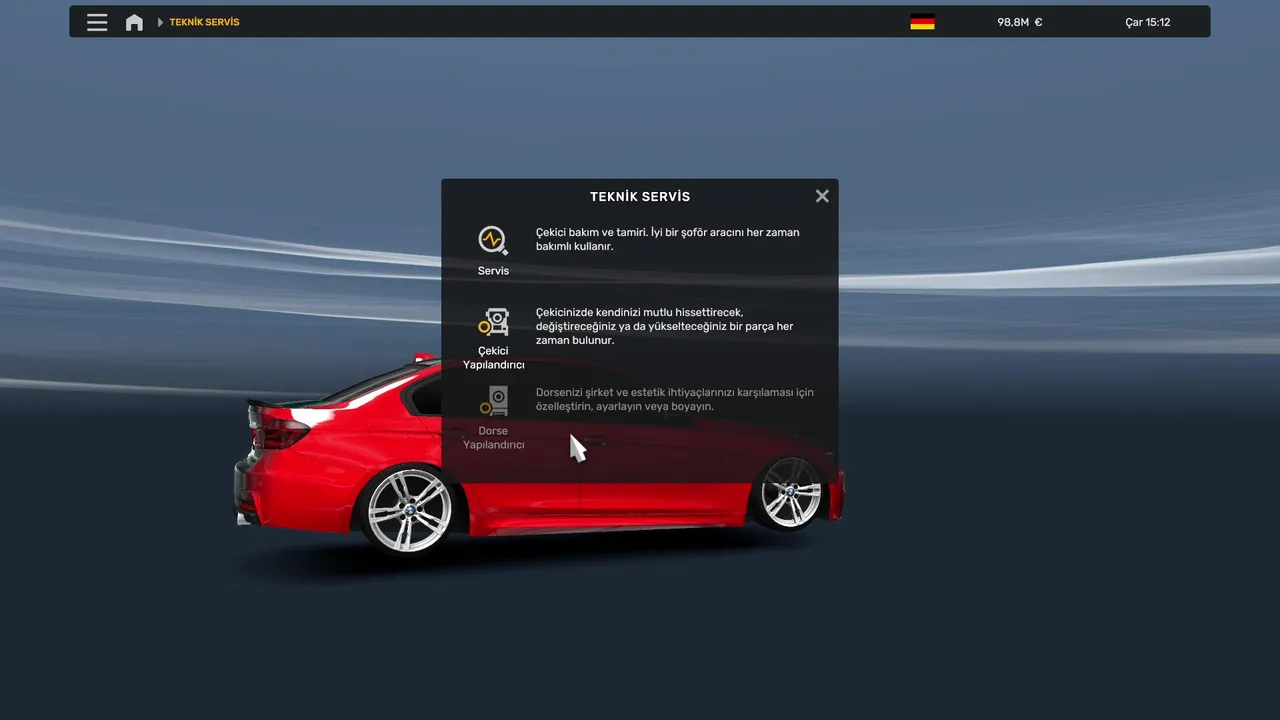This screenshot has width=1280, height=720.
Task: Open the Çekici Yapılandırıcı icon
Action: coord(494,321)
